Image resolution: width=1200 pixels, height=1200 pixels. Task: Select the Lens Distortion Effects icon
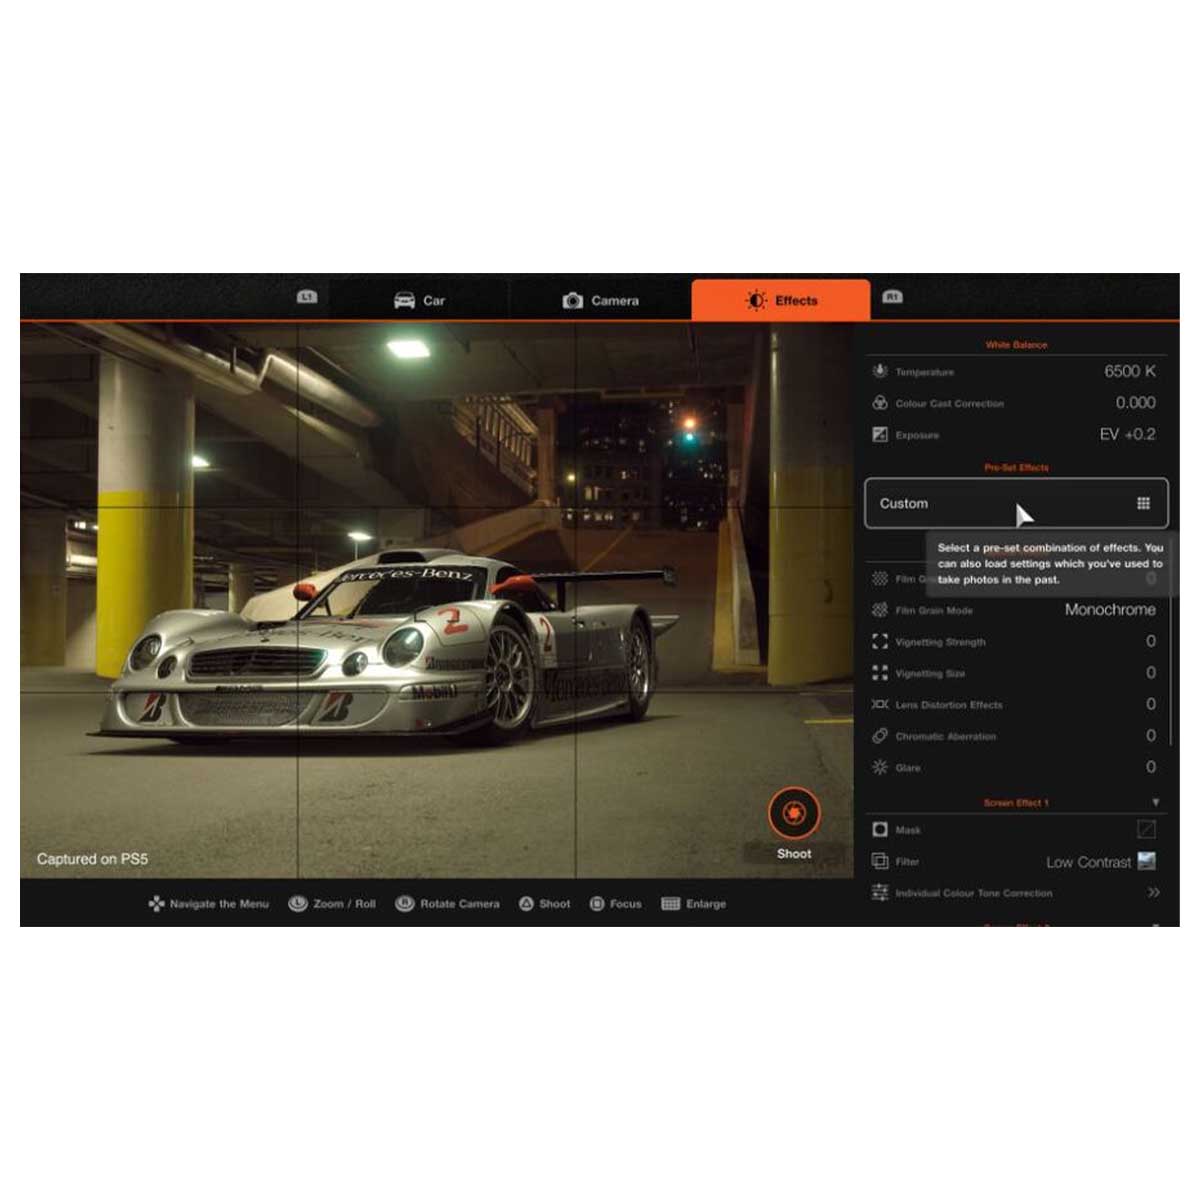click(881, 705)
